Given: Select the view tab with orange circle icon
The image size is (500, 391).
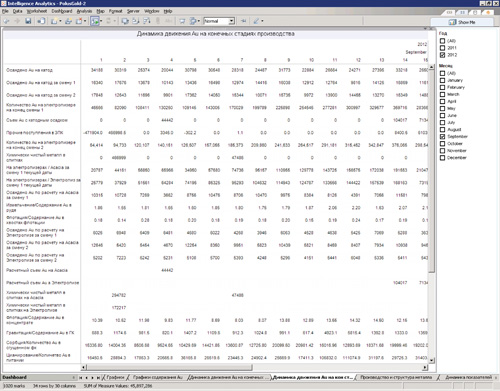Looking at the screenshot, I should tap(488, 12).
